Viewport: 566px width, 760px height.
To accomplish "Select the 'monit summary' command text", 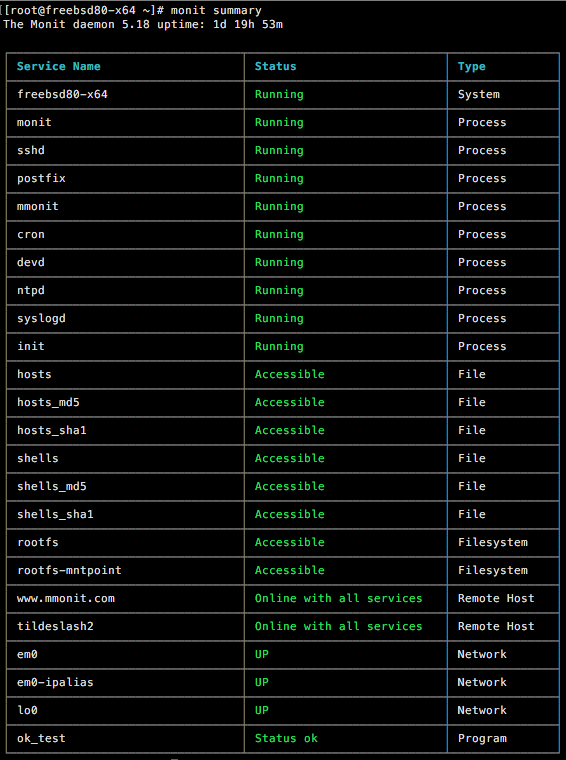I will pyautogui.click(x=216, y=11).
